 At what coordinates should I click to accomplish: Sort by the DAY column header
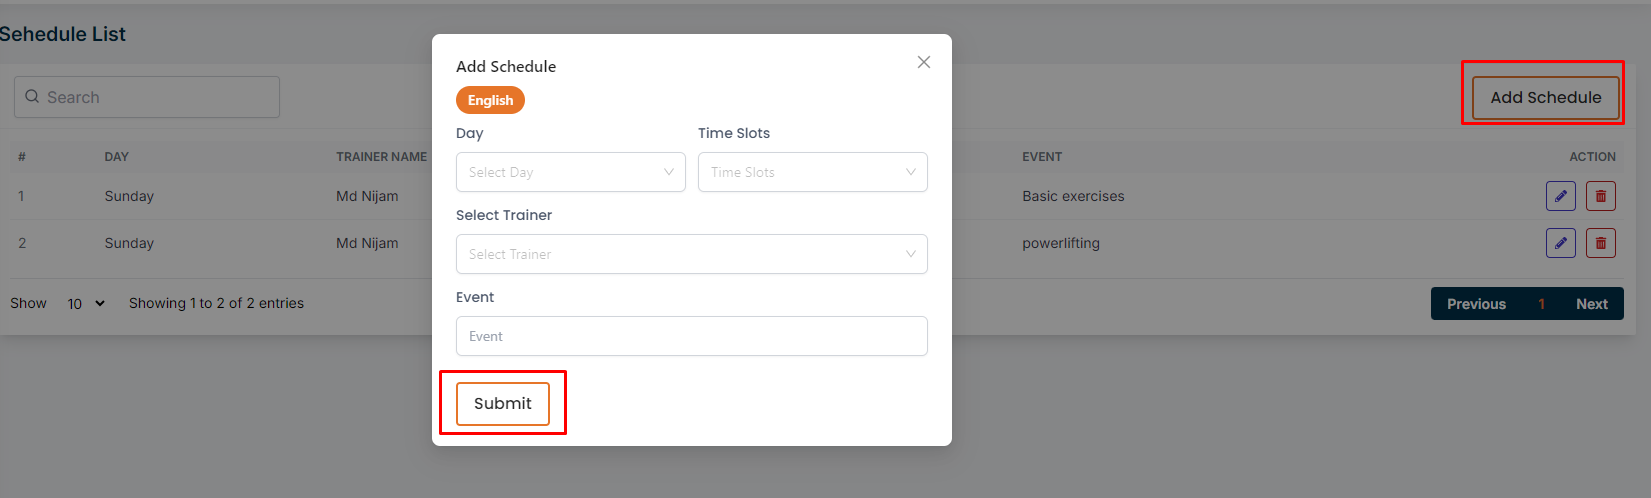[117, 157]
